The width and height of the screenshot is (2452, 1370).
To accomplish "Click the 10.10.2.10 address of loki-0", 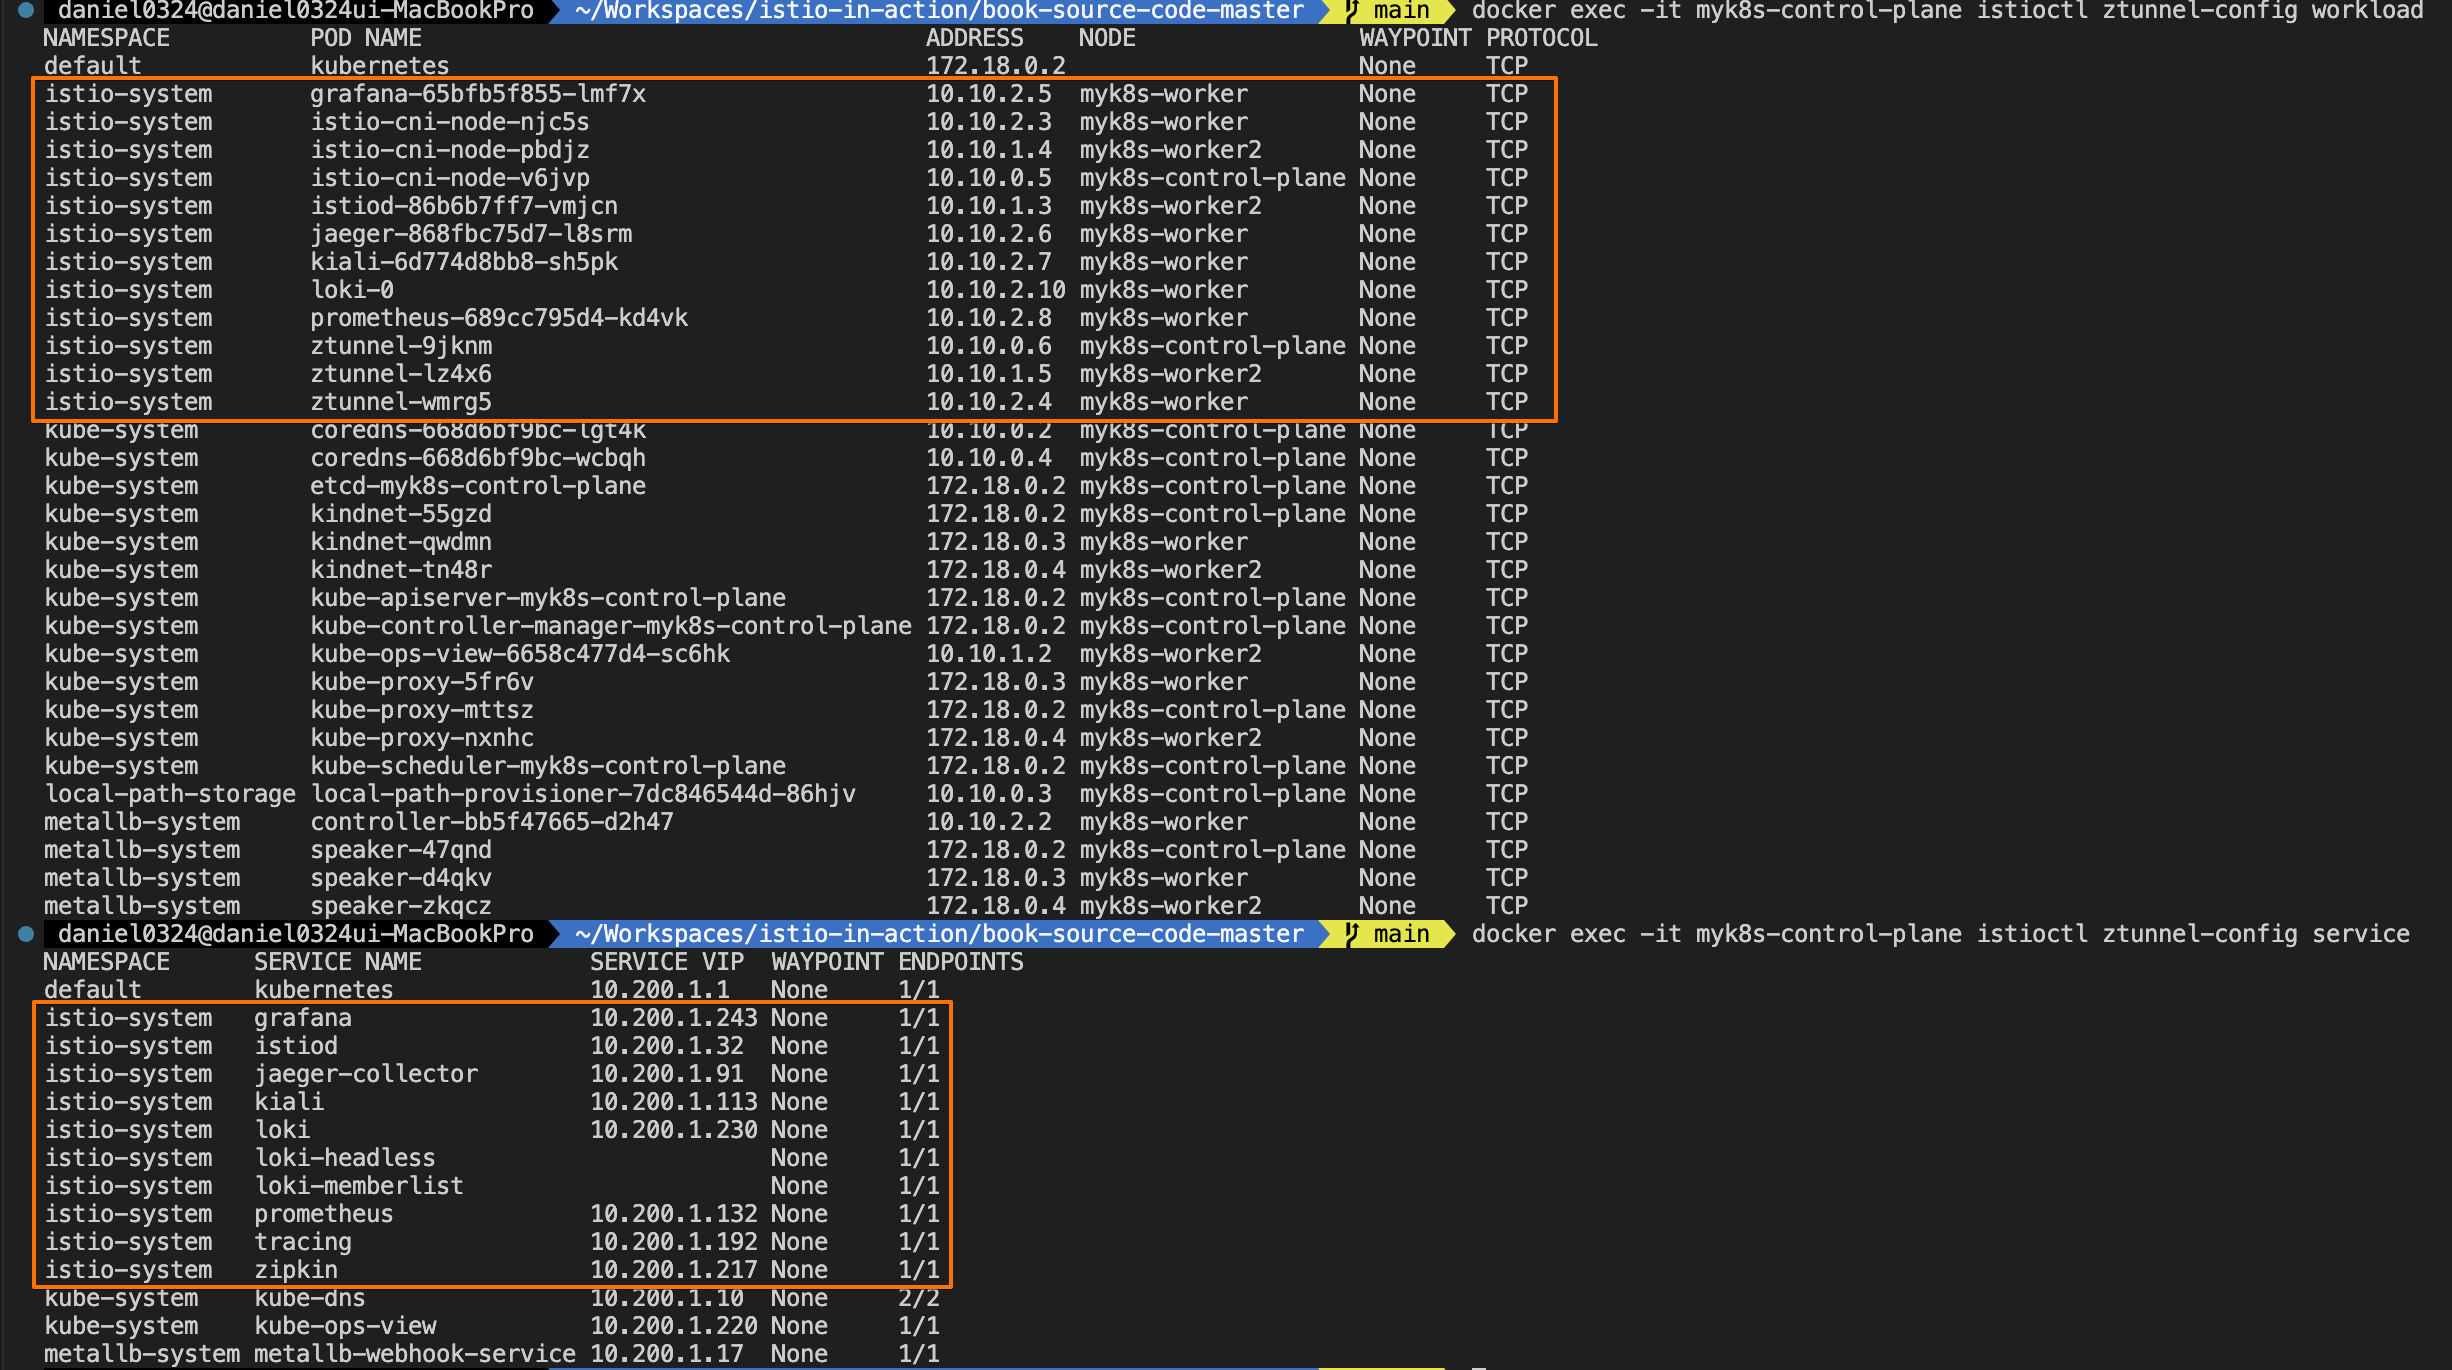I will (x=995, y=290).
